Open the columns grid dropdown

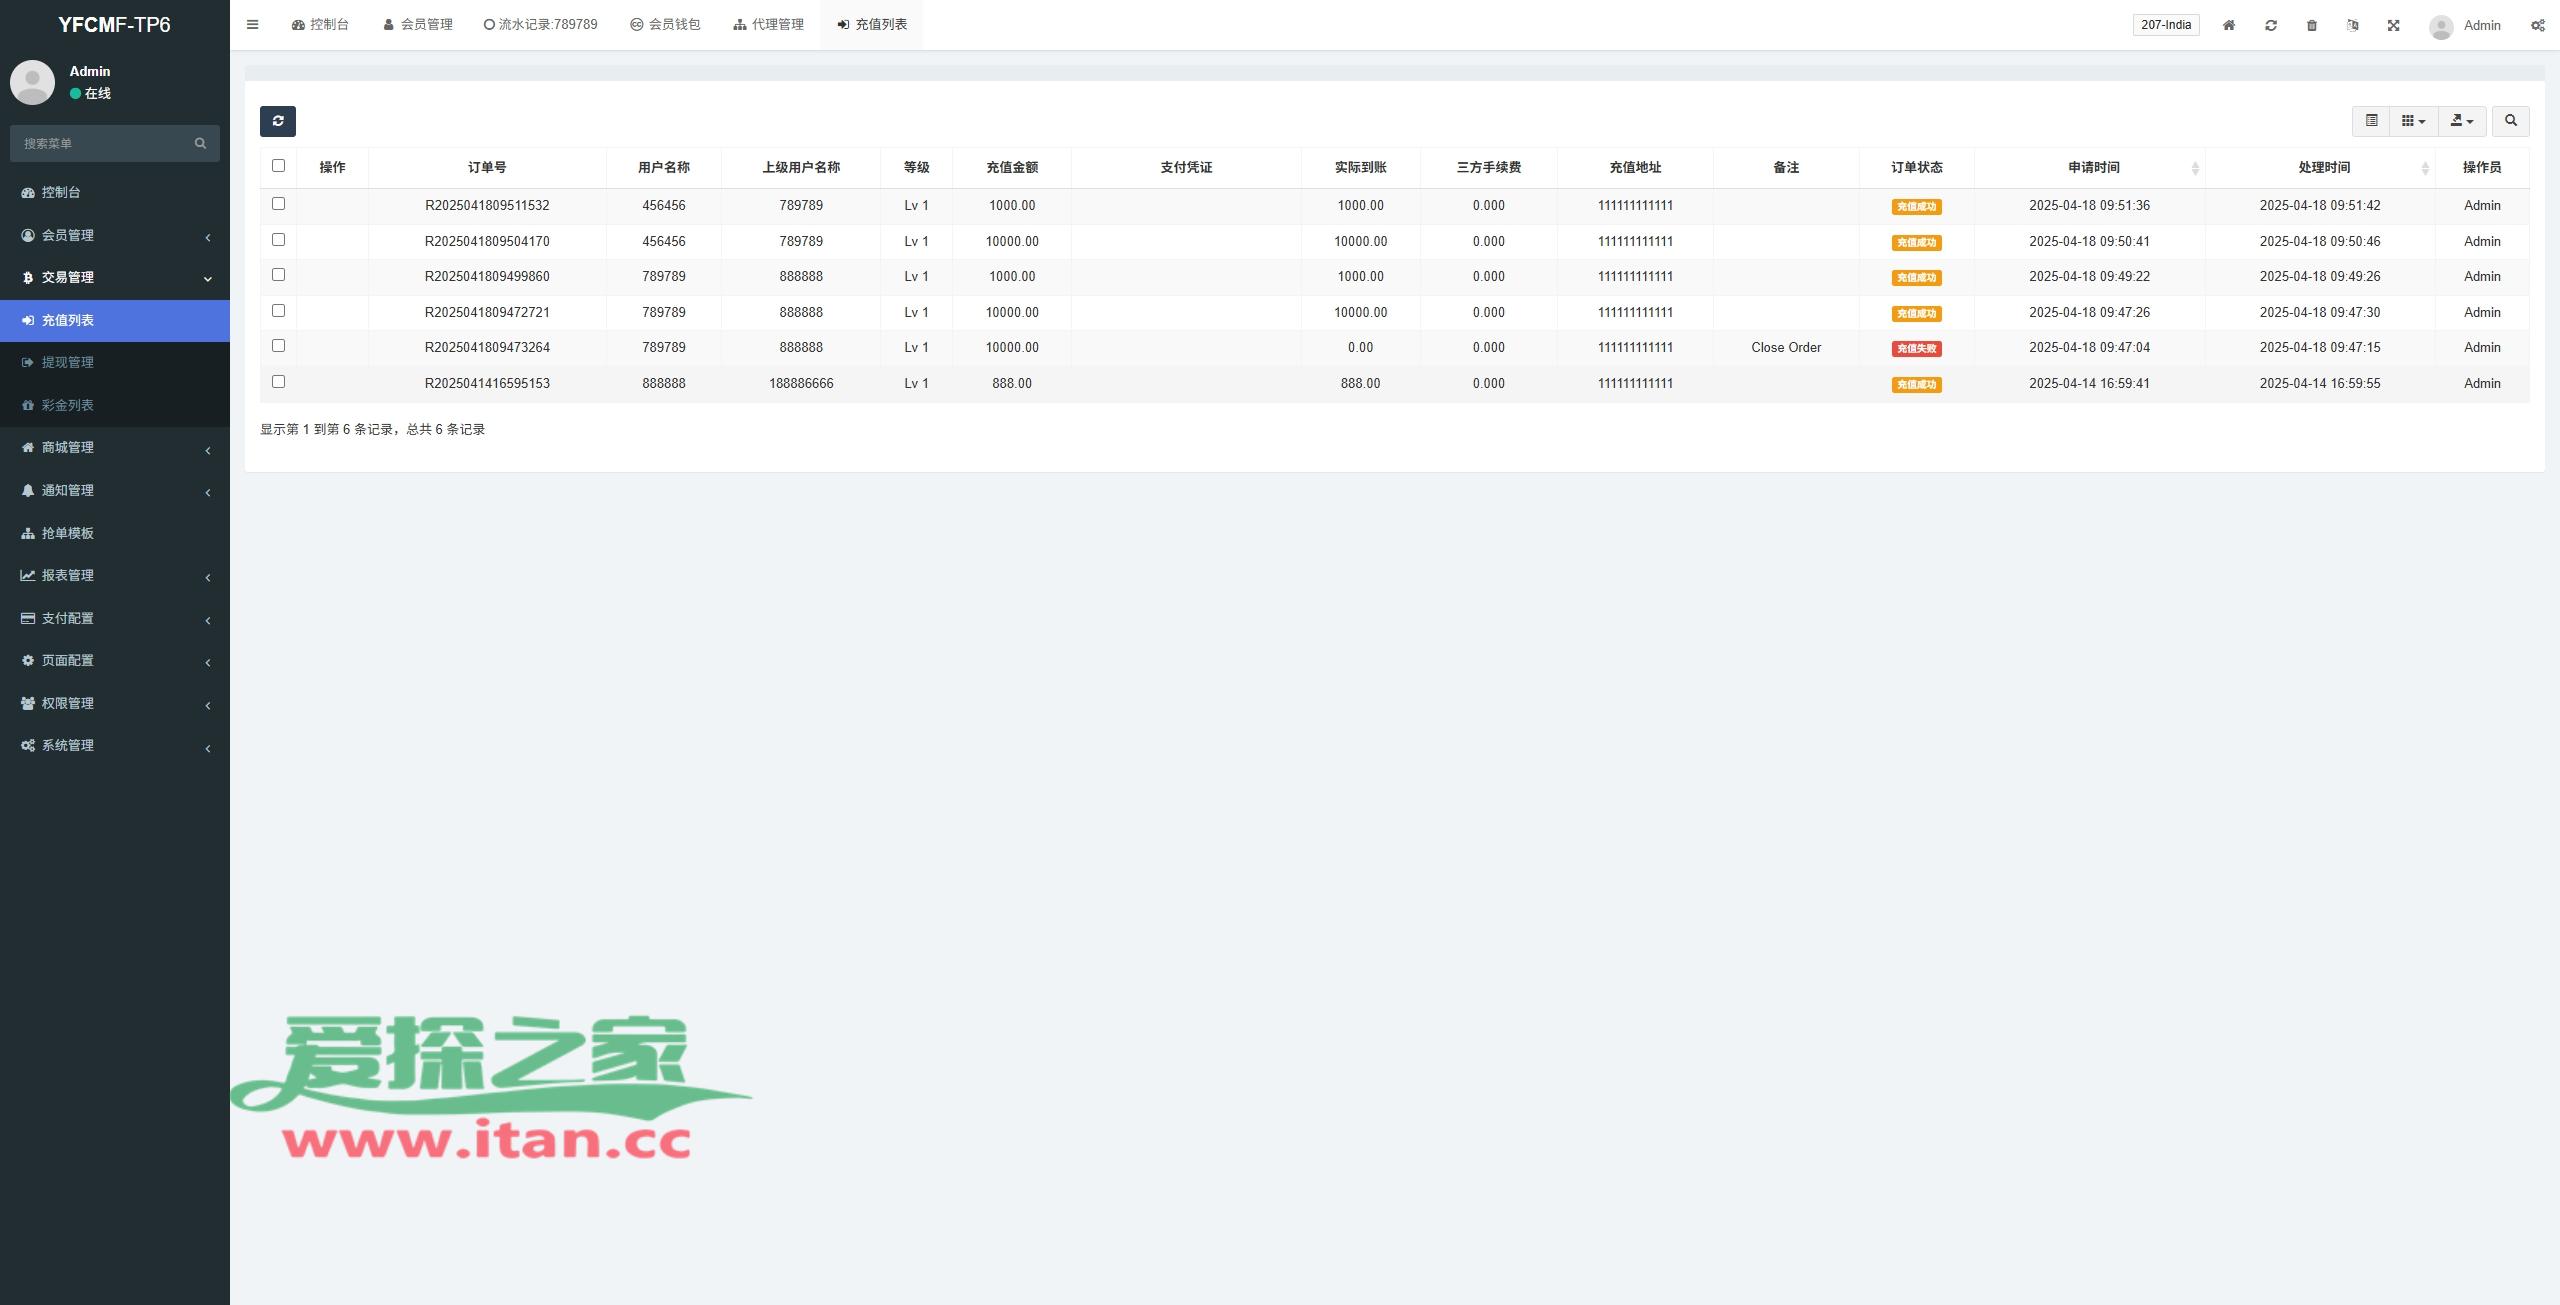pyautogui.click(x=2413, y=121)
